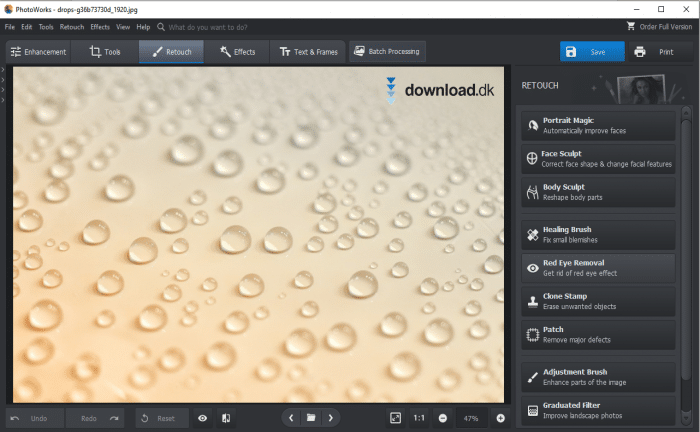Open the Graduated Filter tool

600,410
